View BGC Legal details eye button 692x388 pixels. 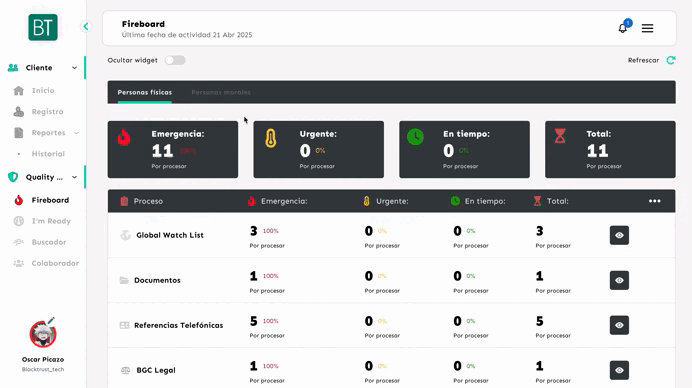coord(619,370)
